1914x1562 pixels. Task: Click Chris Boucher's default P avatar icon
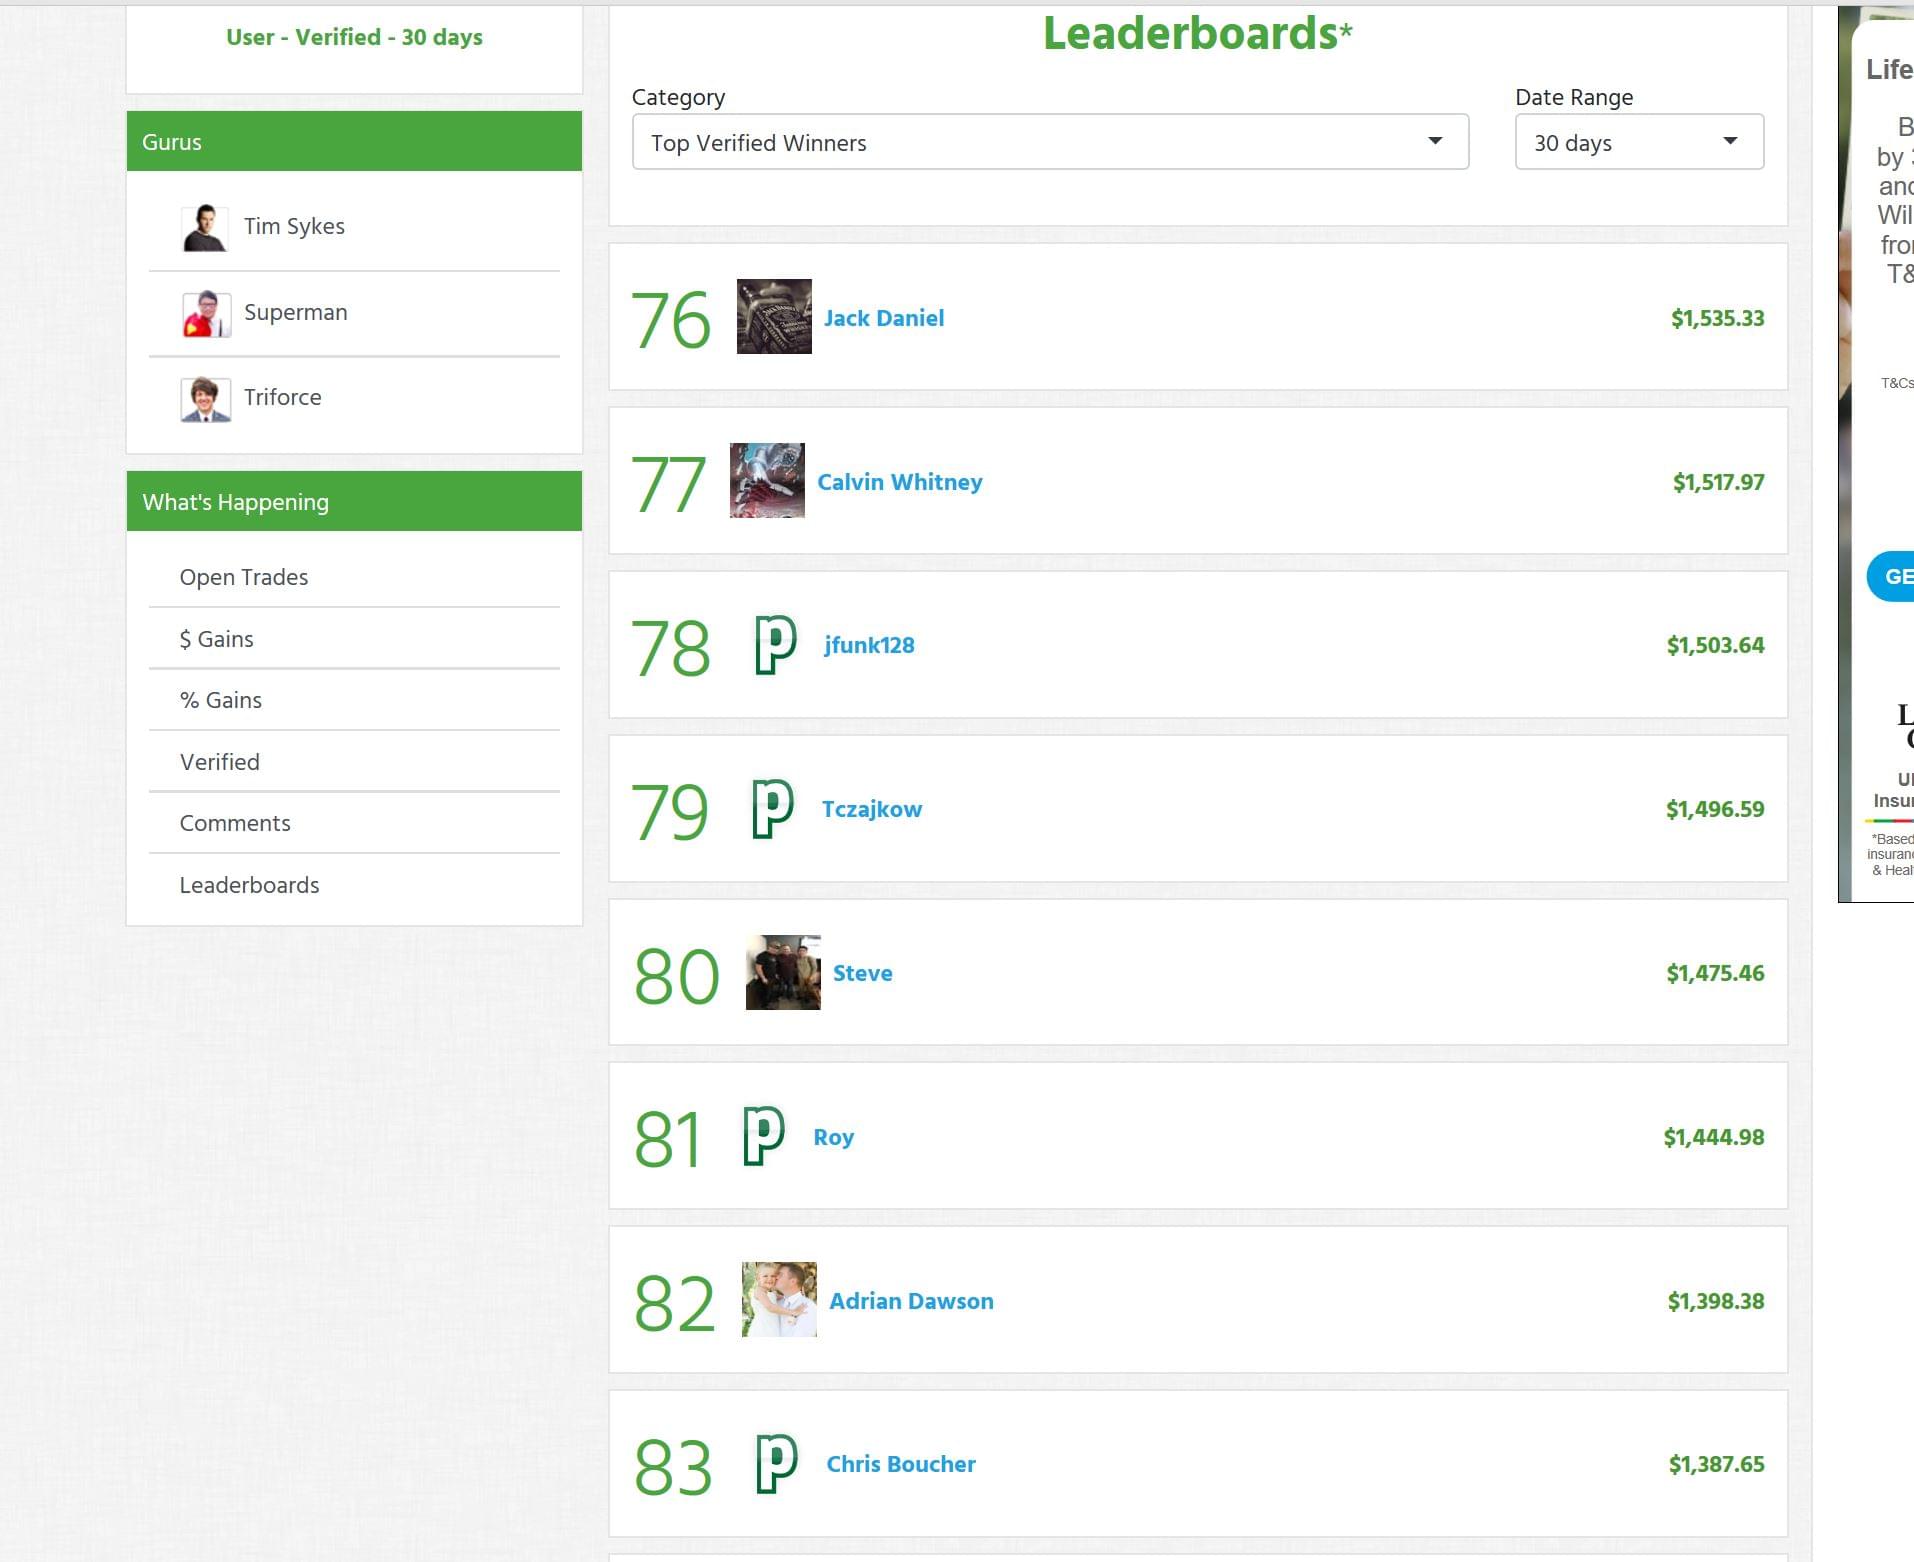[x=777, y=1464]
